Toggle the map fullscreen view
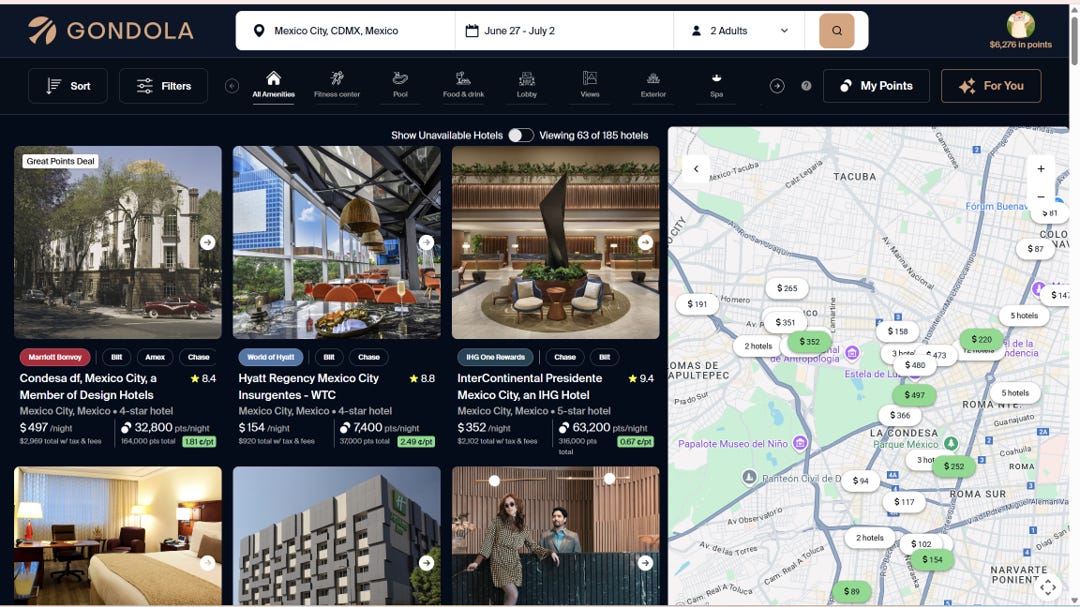Screen dimensions: 1080x607 [x=1048, y=587]
